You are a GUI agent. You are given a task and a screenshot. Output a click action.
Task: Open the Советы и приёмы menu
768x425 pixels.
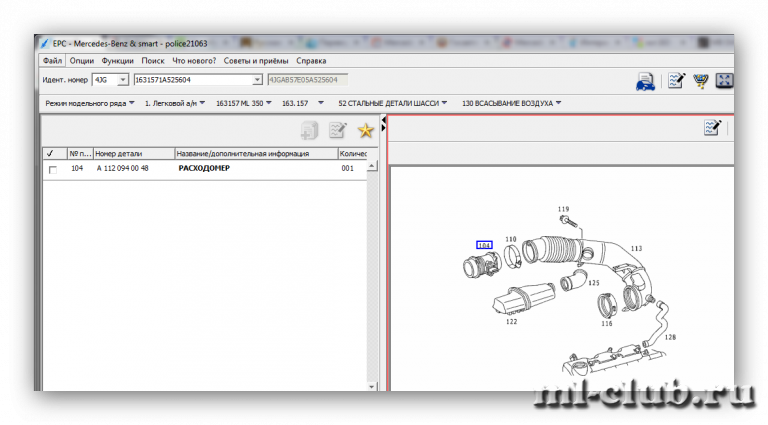(x=256, y=61)
